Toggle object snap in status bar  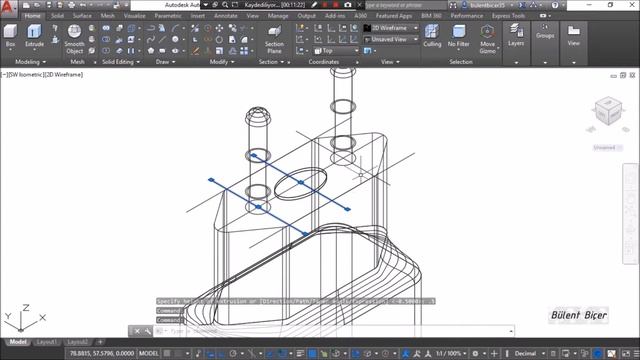click(282, 353)
